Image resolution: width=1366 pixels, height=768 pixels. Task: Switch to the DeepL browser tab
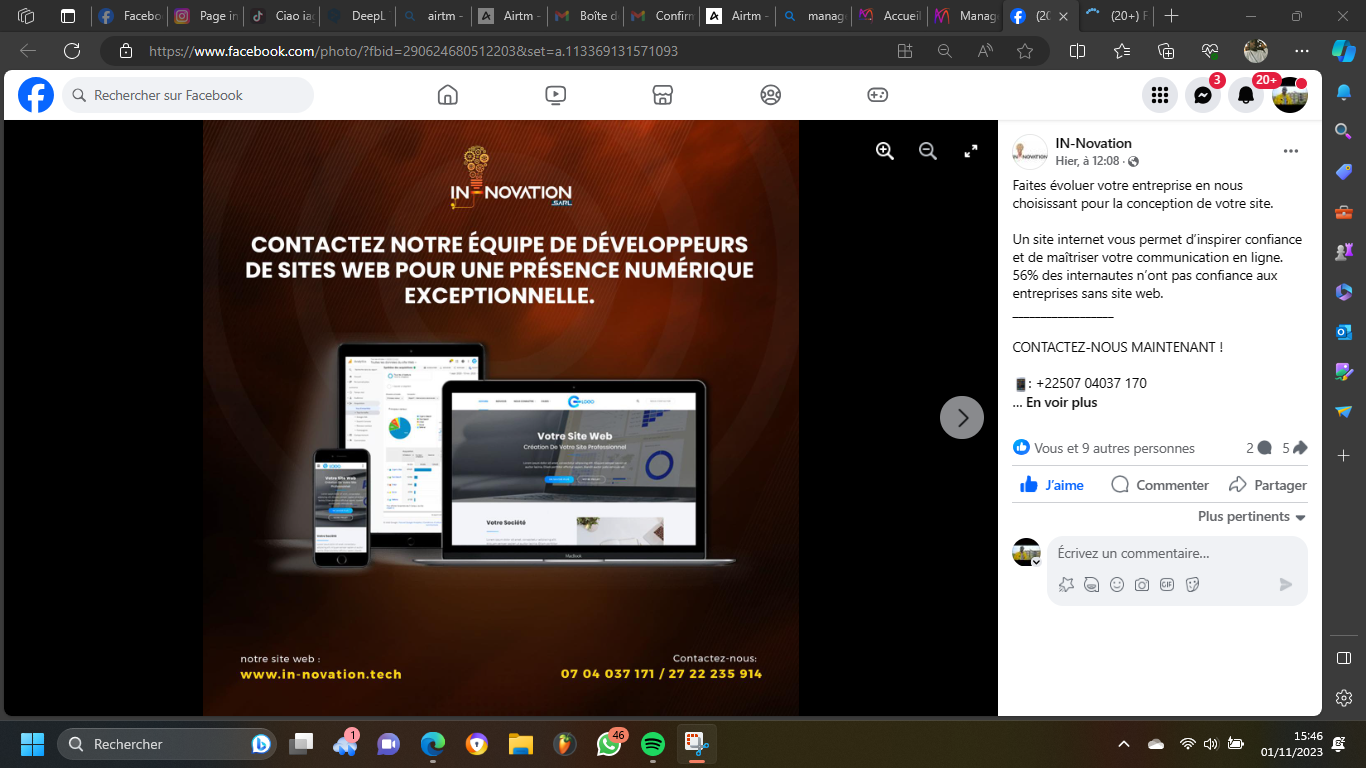(x=355, y=16)
